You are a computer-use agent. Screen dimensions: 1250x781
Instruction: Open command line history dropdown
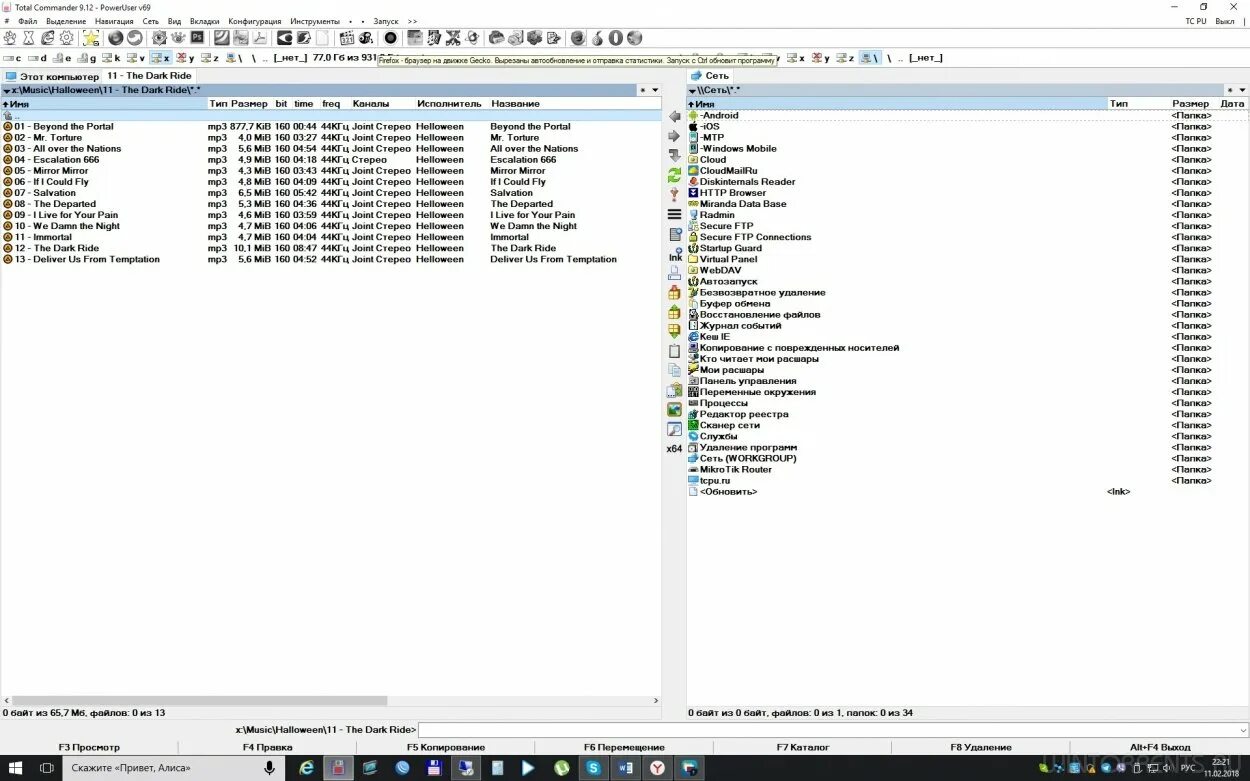(x=1241, y=730)
